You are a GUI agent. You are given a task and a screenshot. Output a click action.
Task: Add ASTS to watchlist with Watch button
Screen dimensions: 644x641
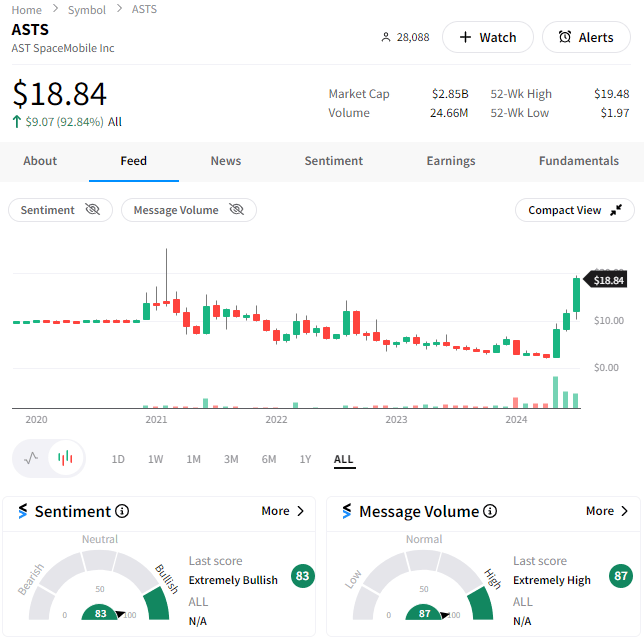click(488, 37)
